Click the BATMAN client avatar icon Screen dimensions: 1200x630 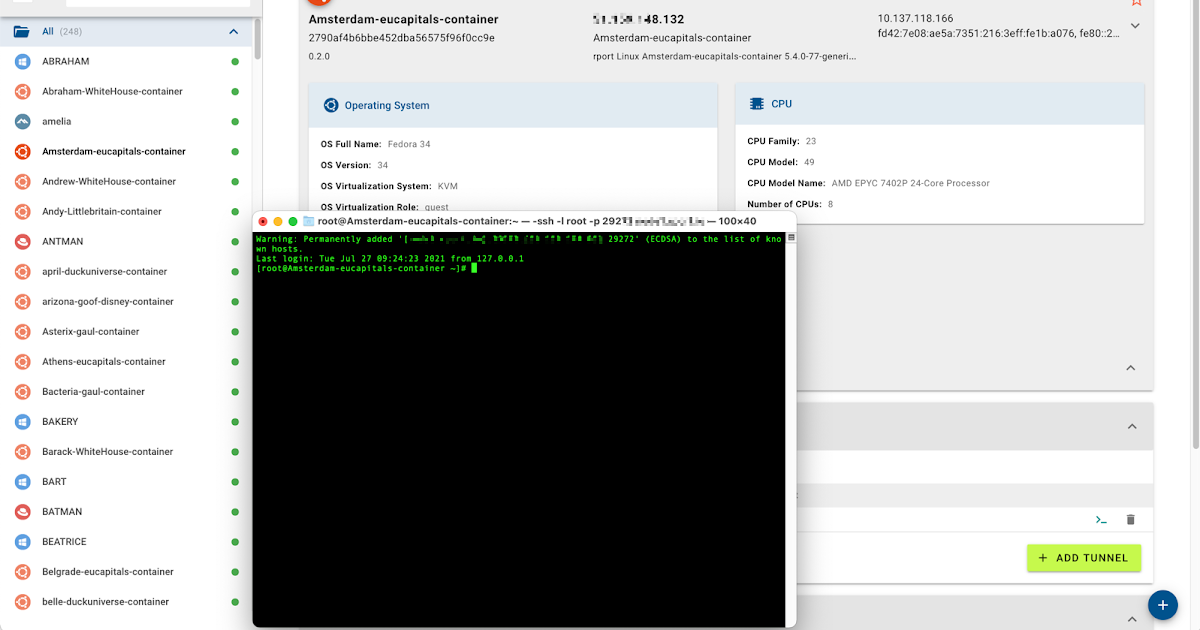[21, 511]
